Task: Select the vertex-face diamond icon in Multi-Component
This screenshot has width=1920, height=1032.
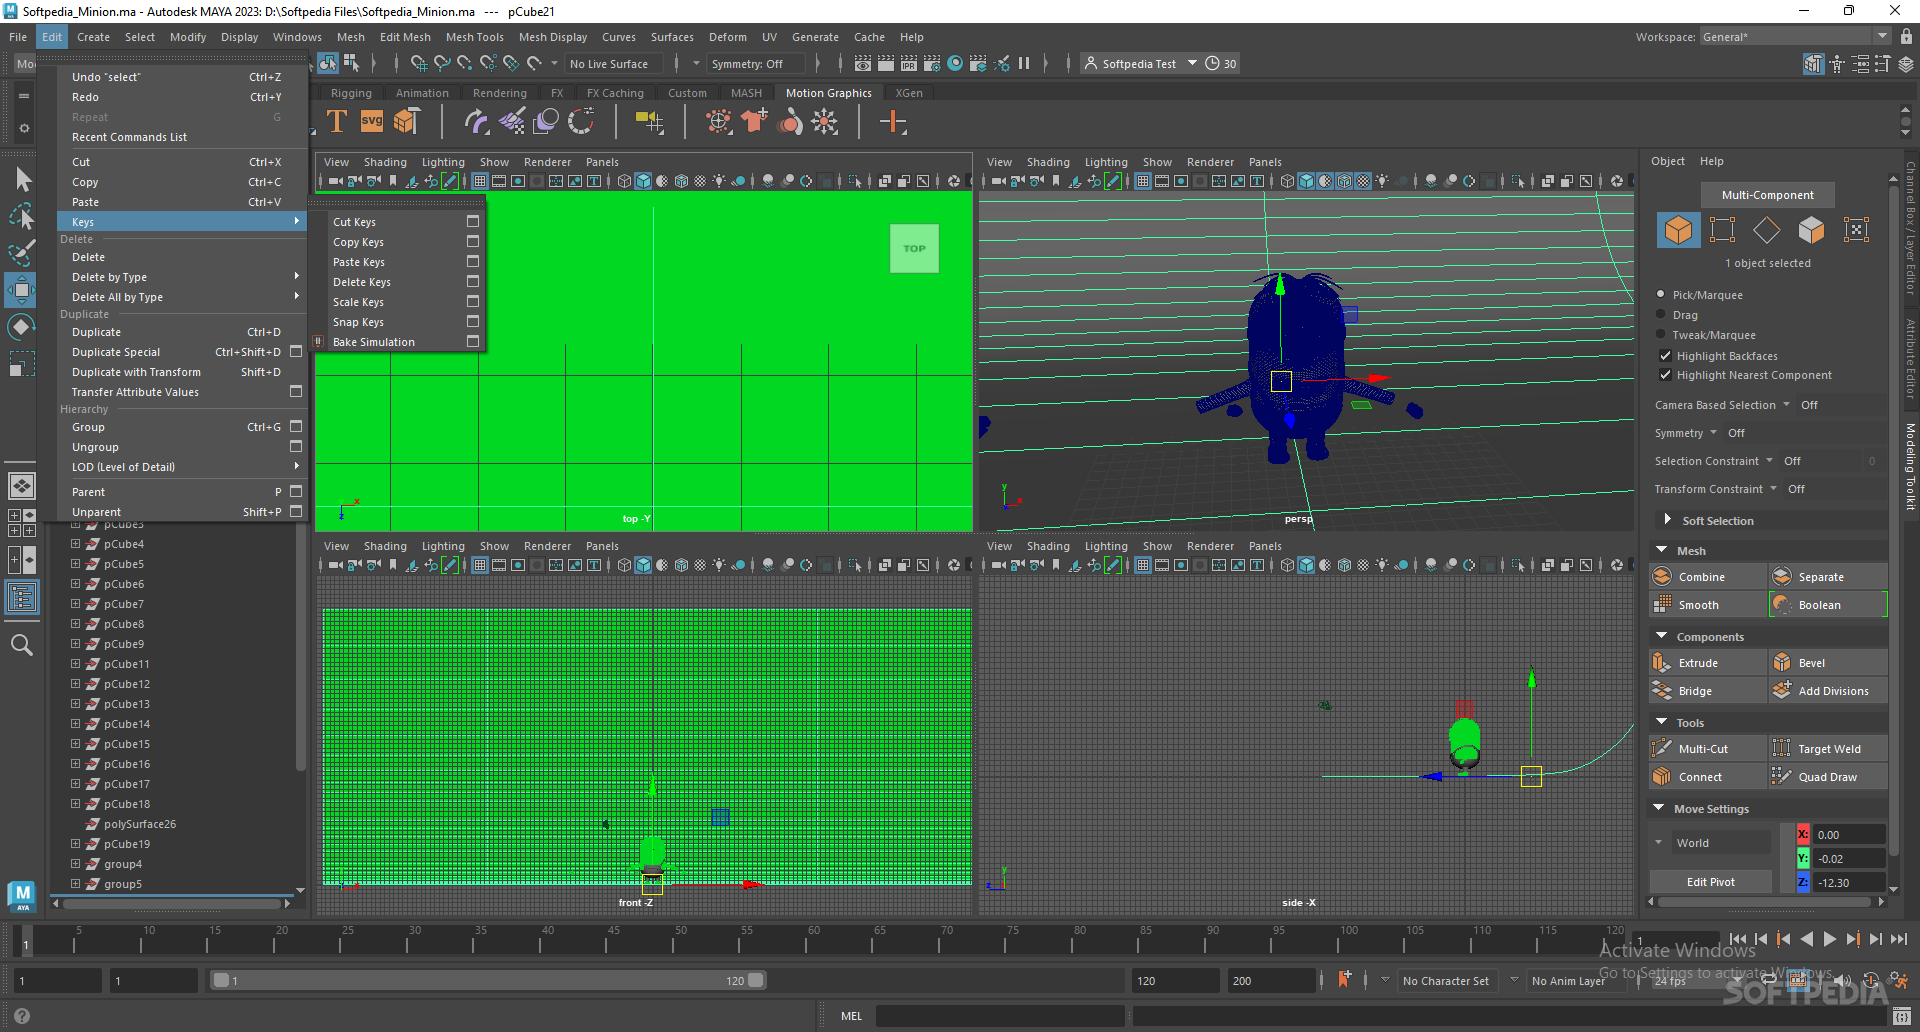Action: pyautogui.click(x=1767, y=230)
